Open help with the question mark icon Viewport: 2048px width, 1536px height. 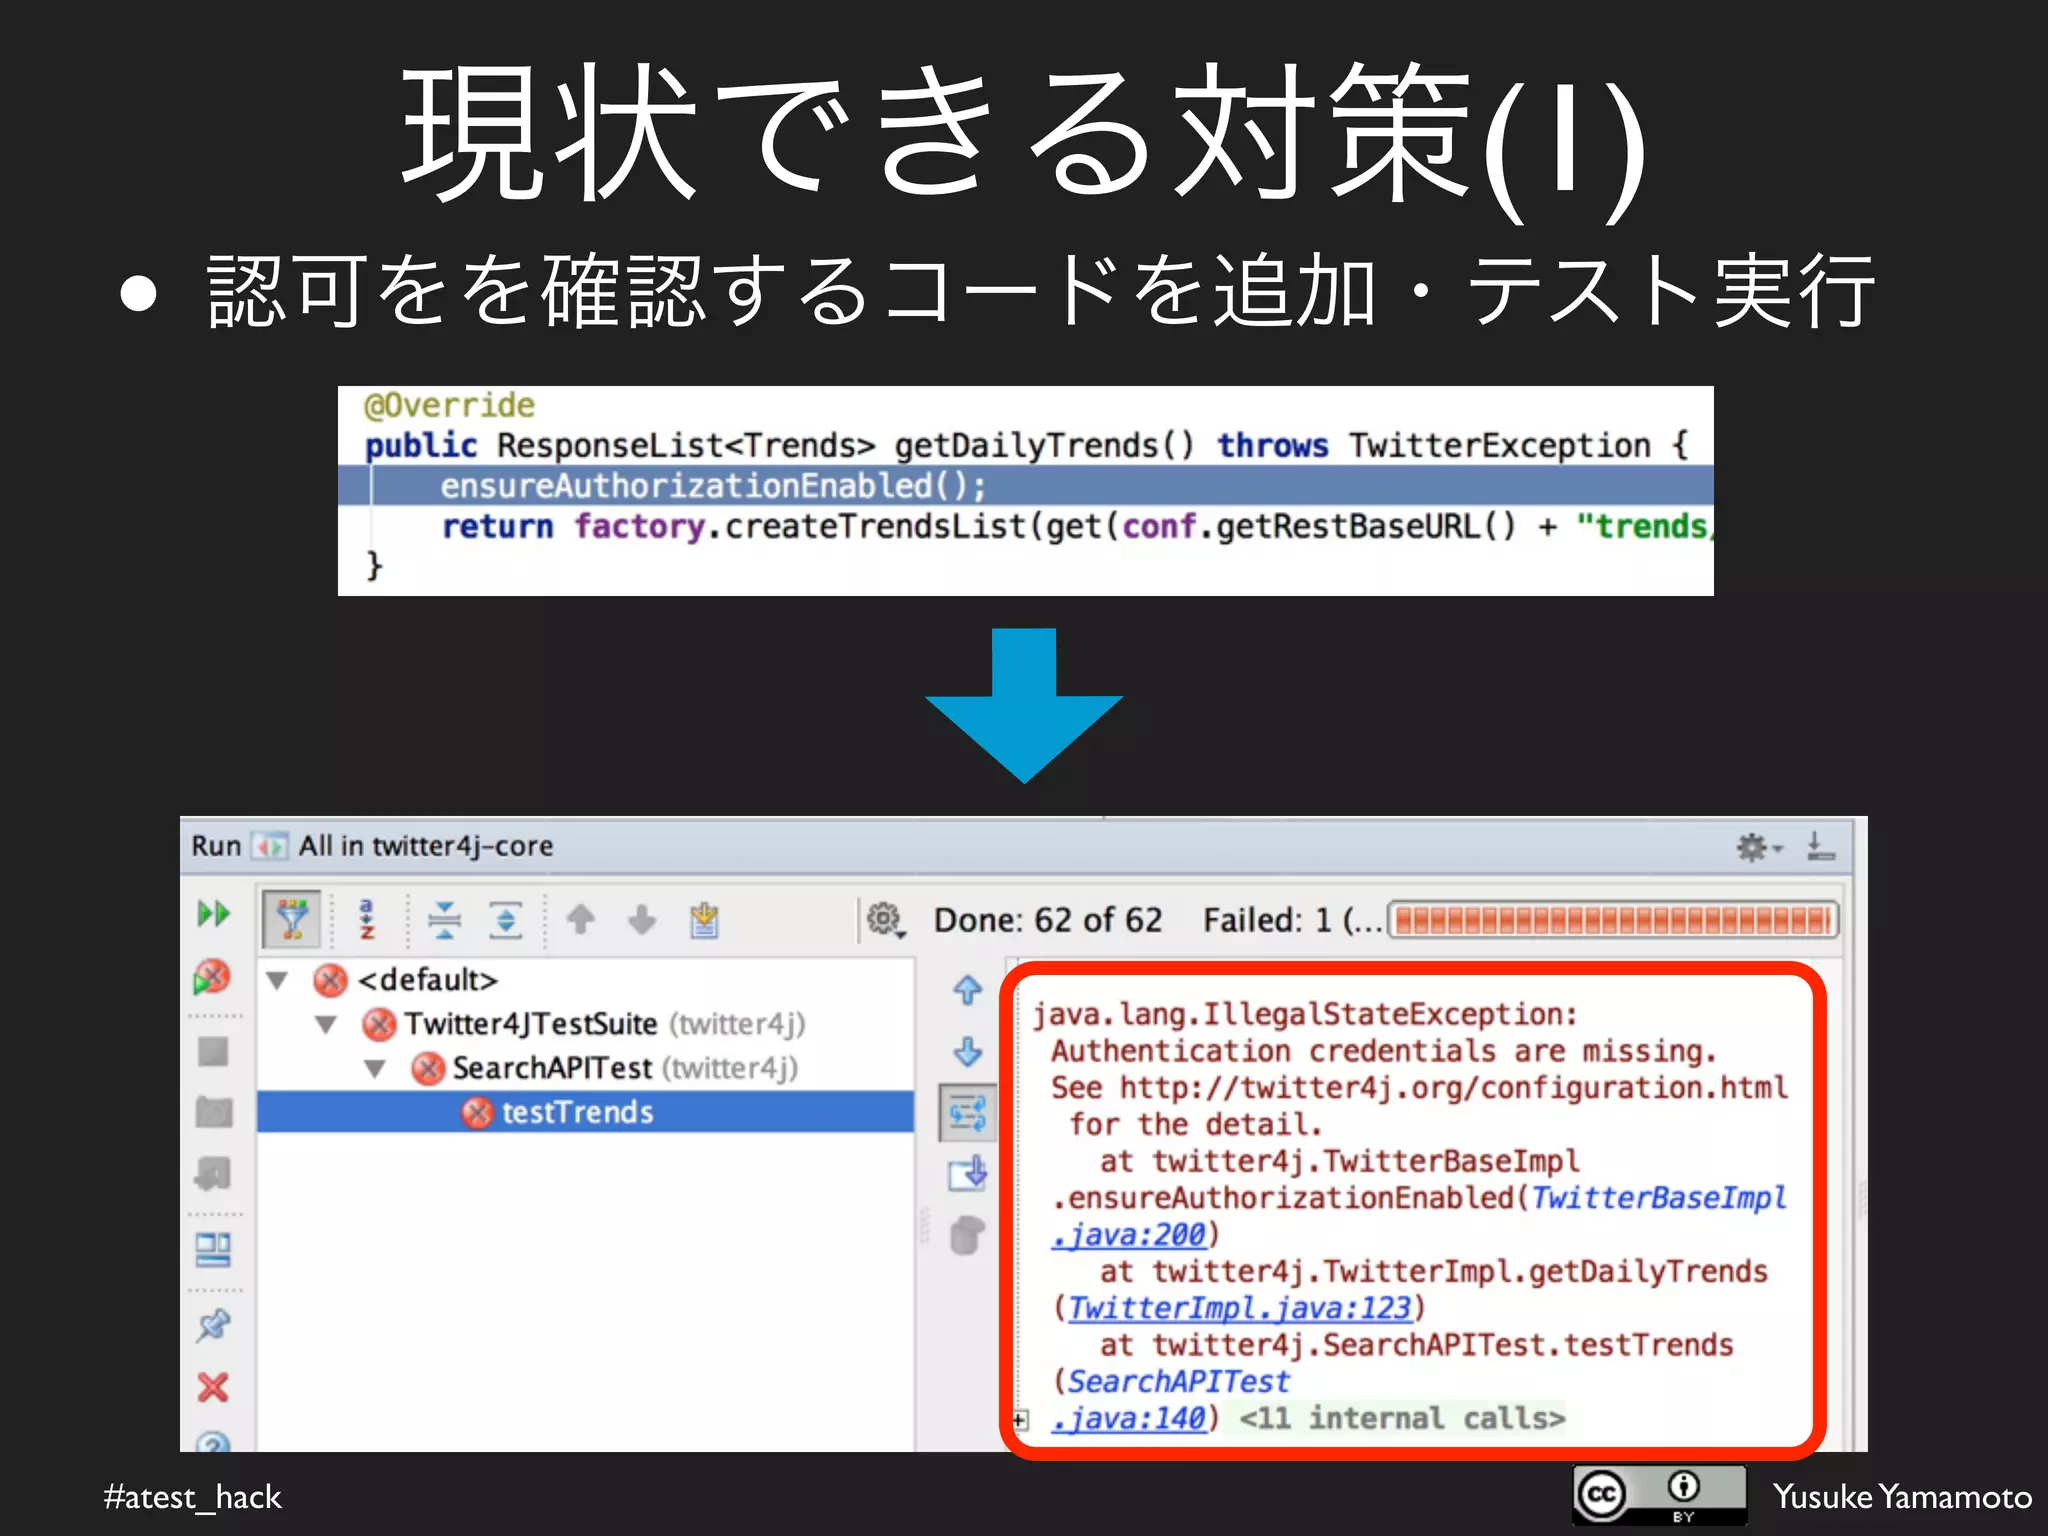[213, 1442]
